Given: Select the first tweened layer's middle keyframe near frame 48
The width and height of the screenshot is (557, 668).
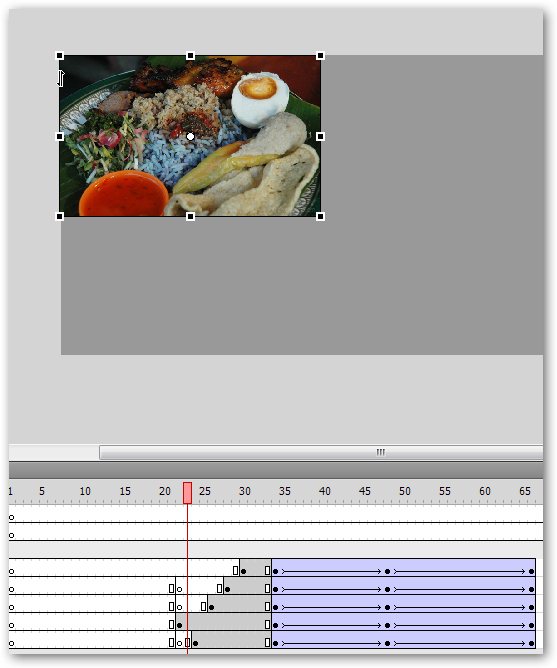Looking at the screenshot, I should coord(387,571).
